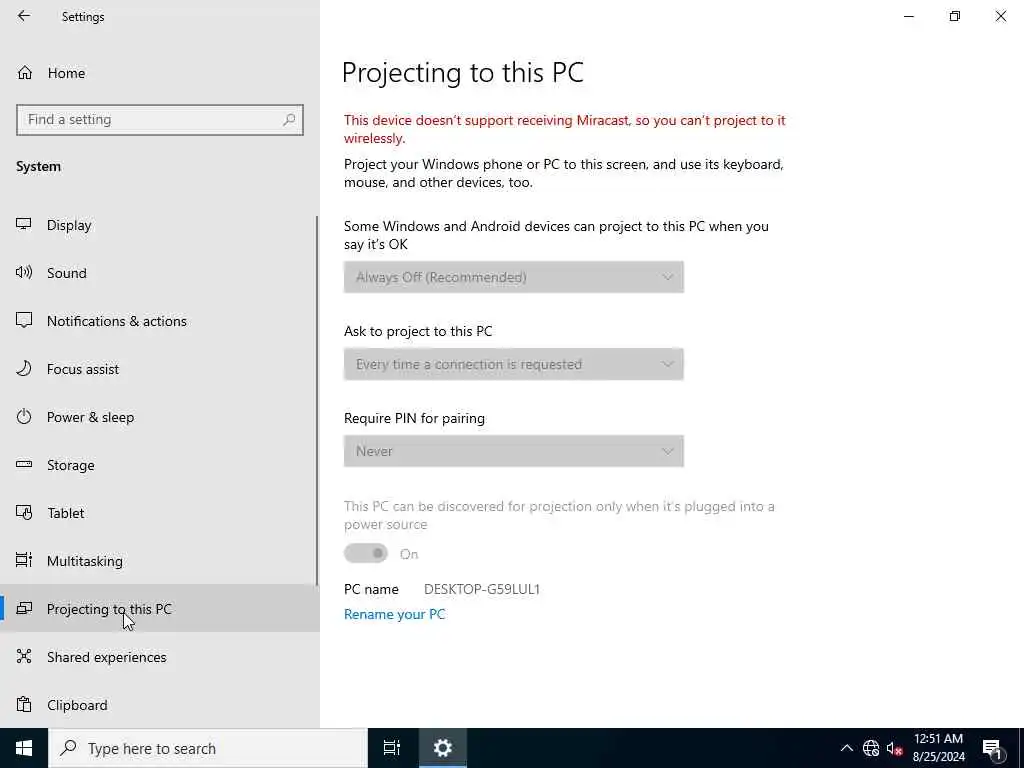The image size is (1024, 768).
Task: Open the Action Center notifications icon
Action: point(993,748)
